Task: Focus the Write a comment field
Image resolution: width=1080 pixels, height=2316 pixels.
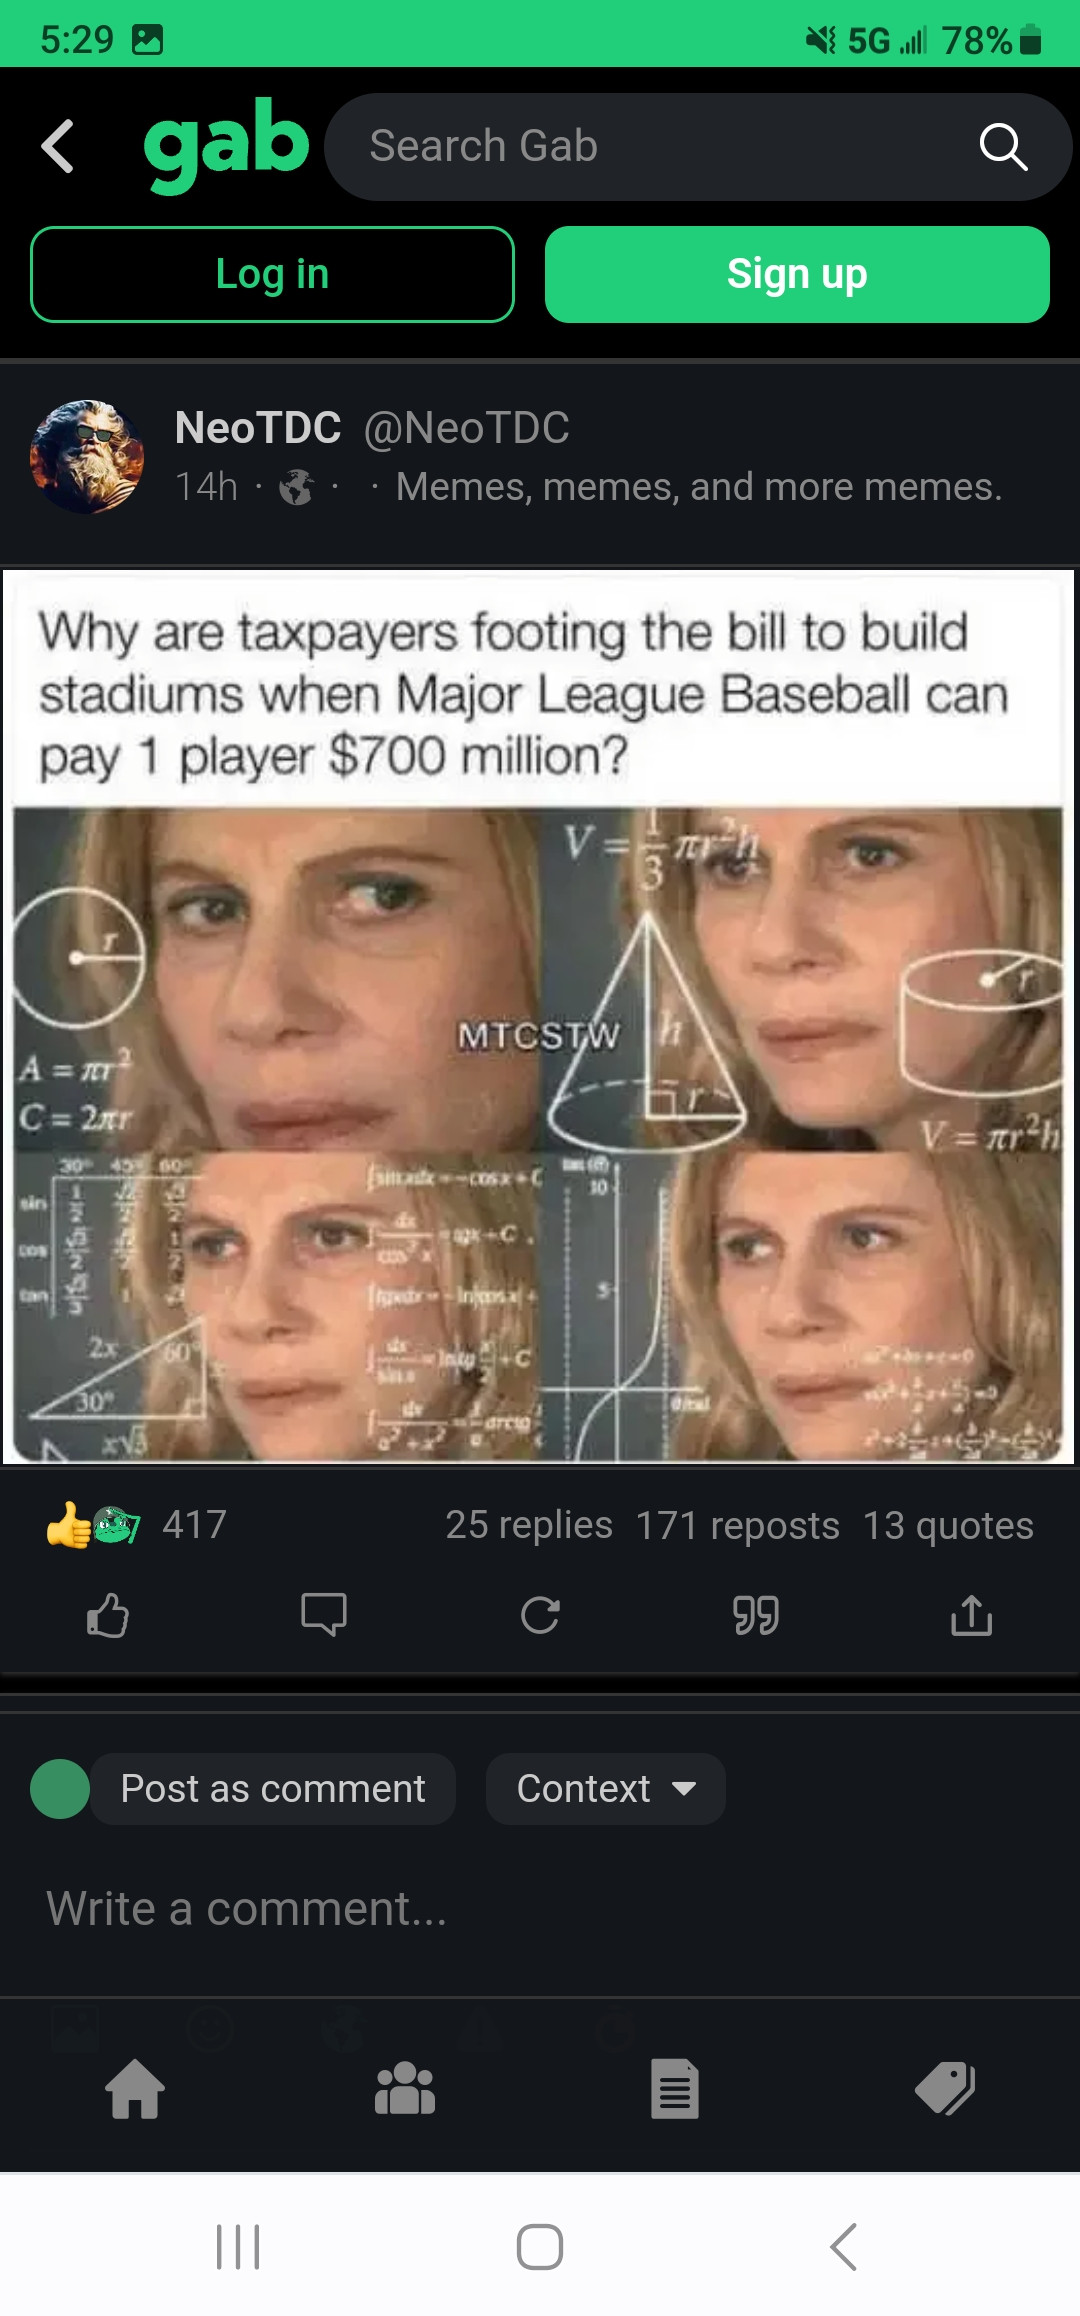Action: pyautogui.click(x=540, y=1908)
